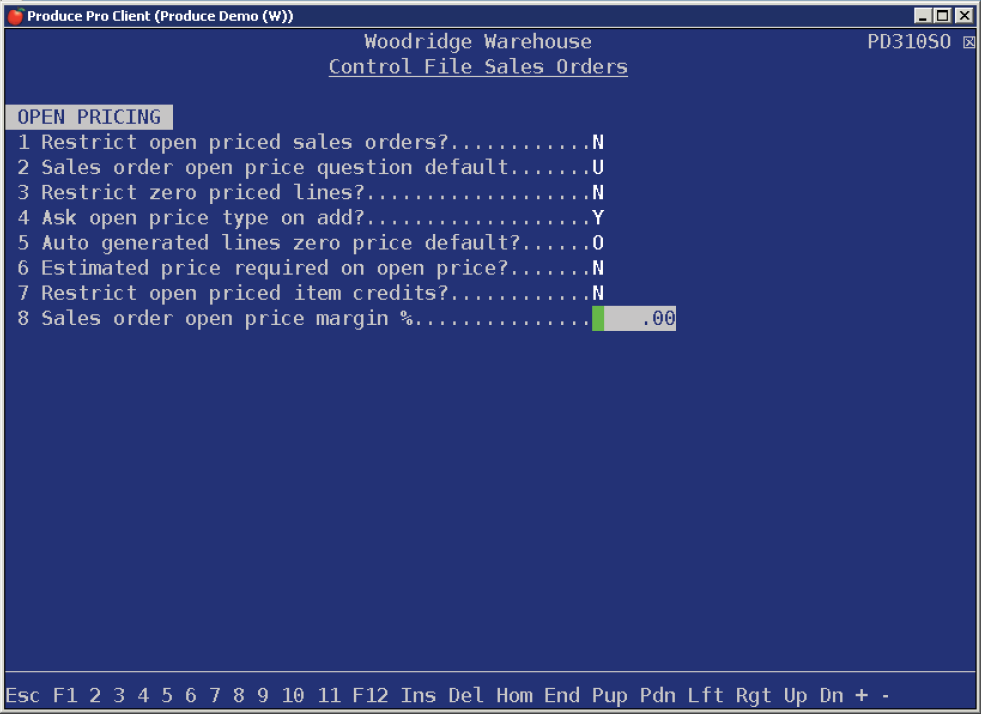Image resolution: width=981 pixels, height=714 pixels.
Task: Click the Up key in bottom bar
Action: coord(795,695)
